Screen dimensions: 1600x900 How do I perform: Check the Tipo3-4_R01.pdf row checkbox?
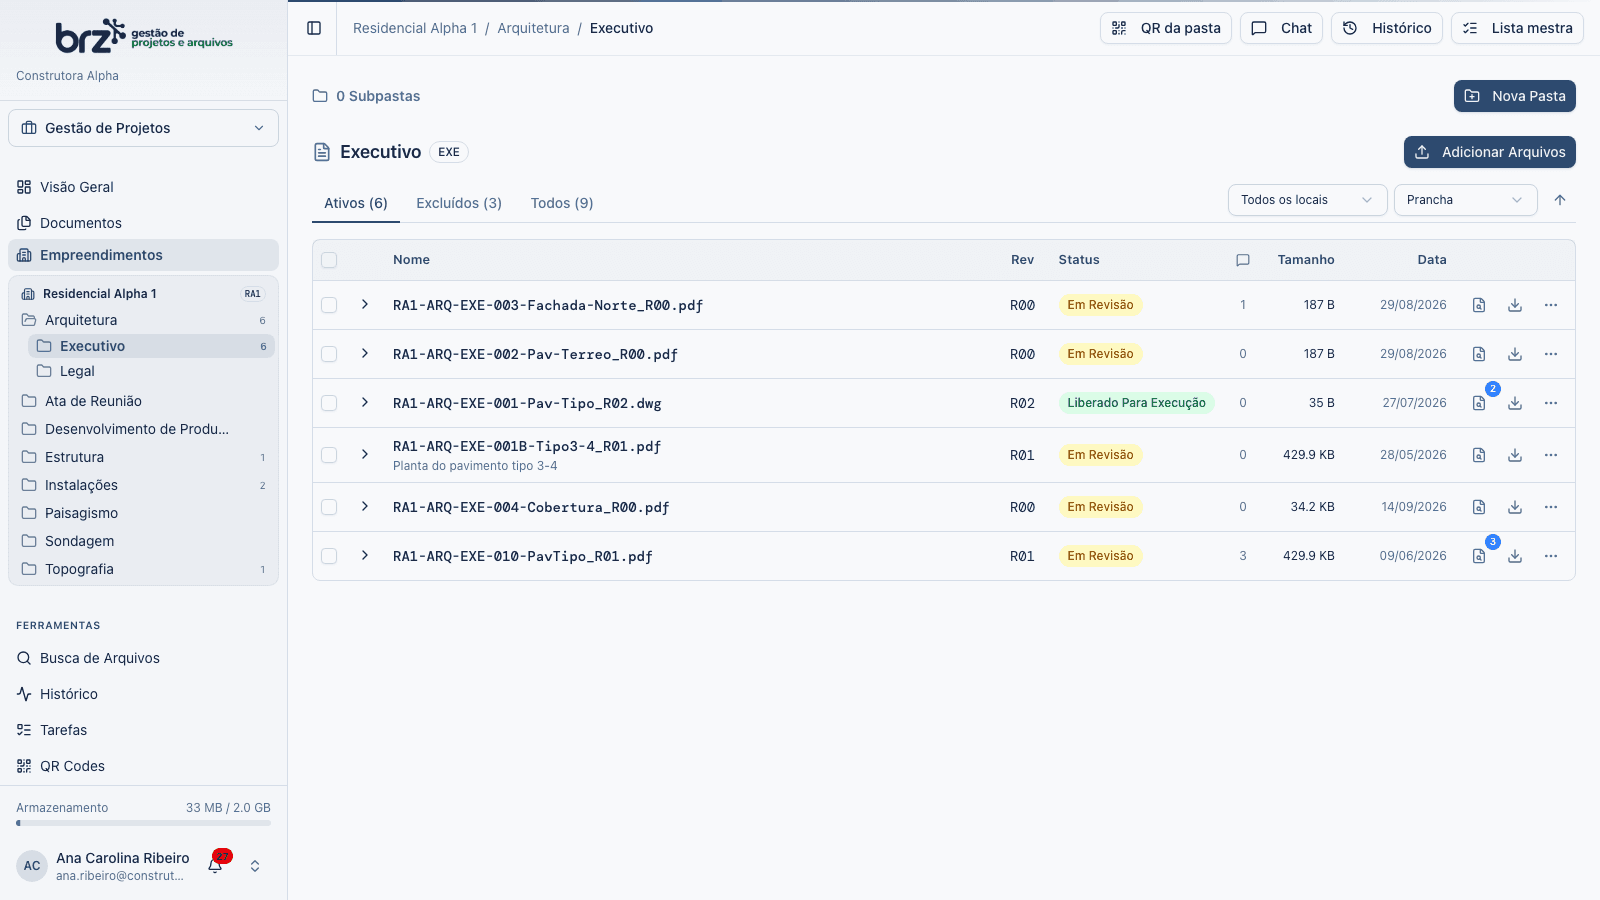click(x=329, y=455)
